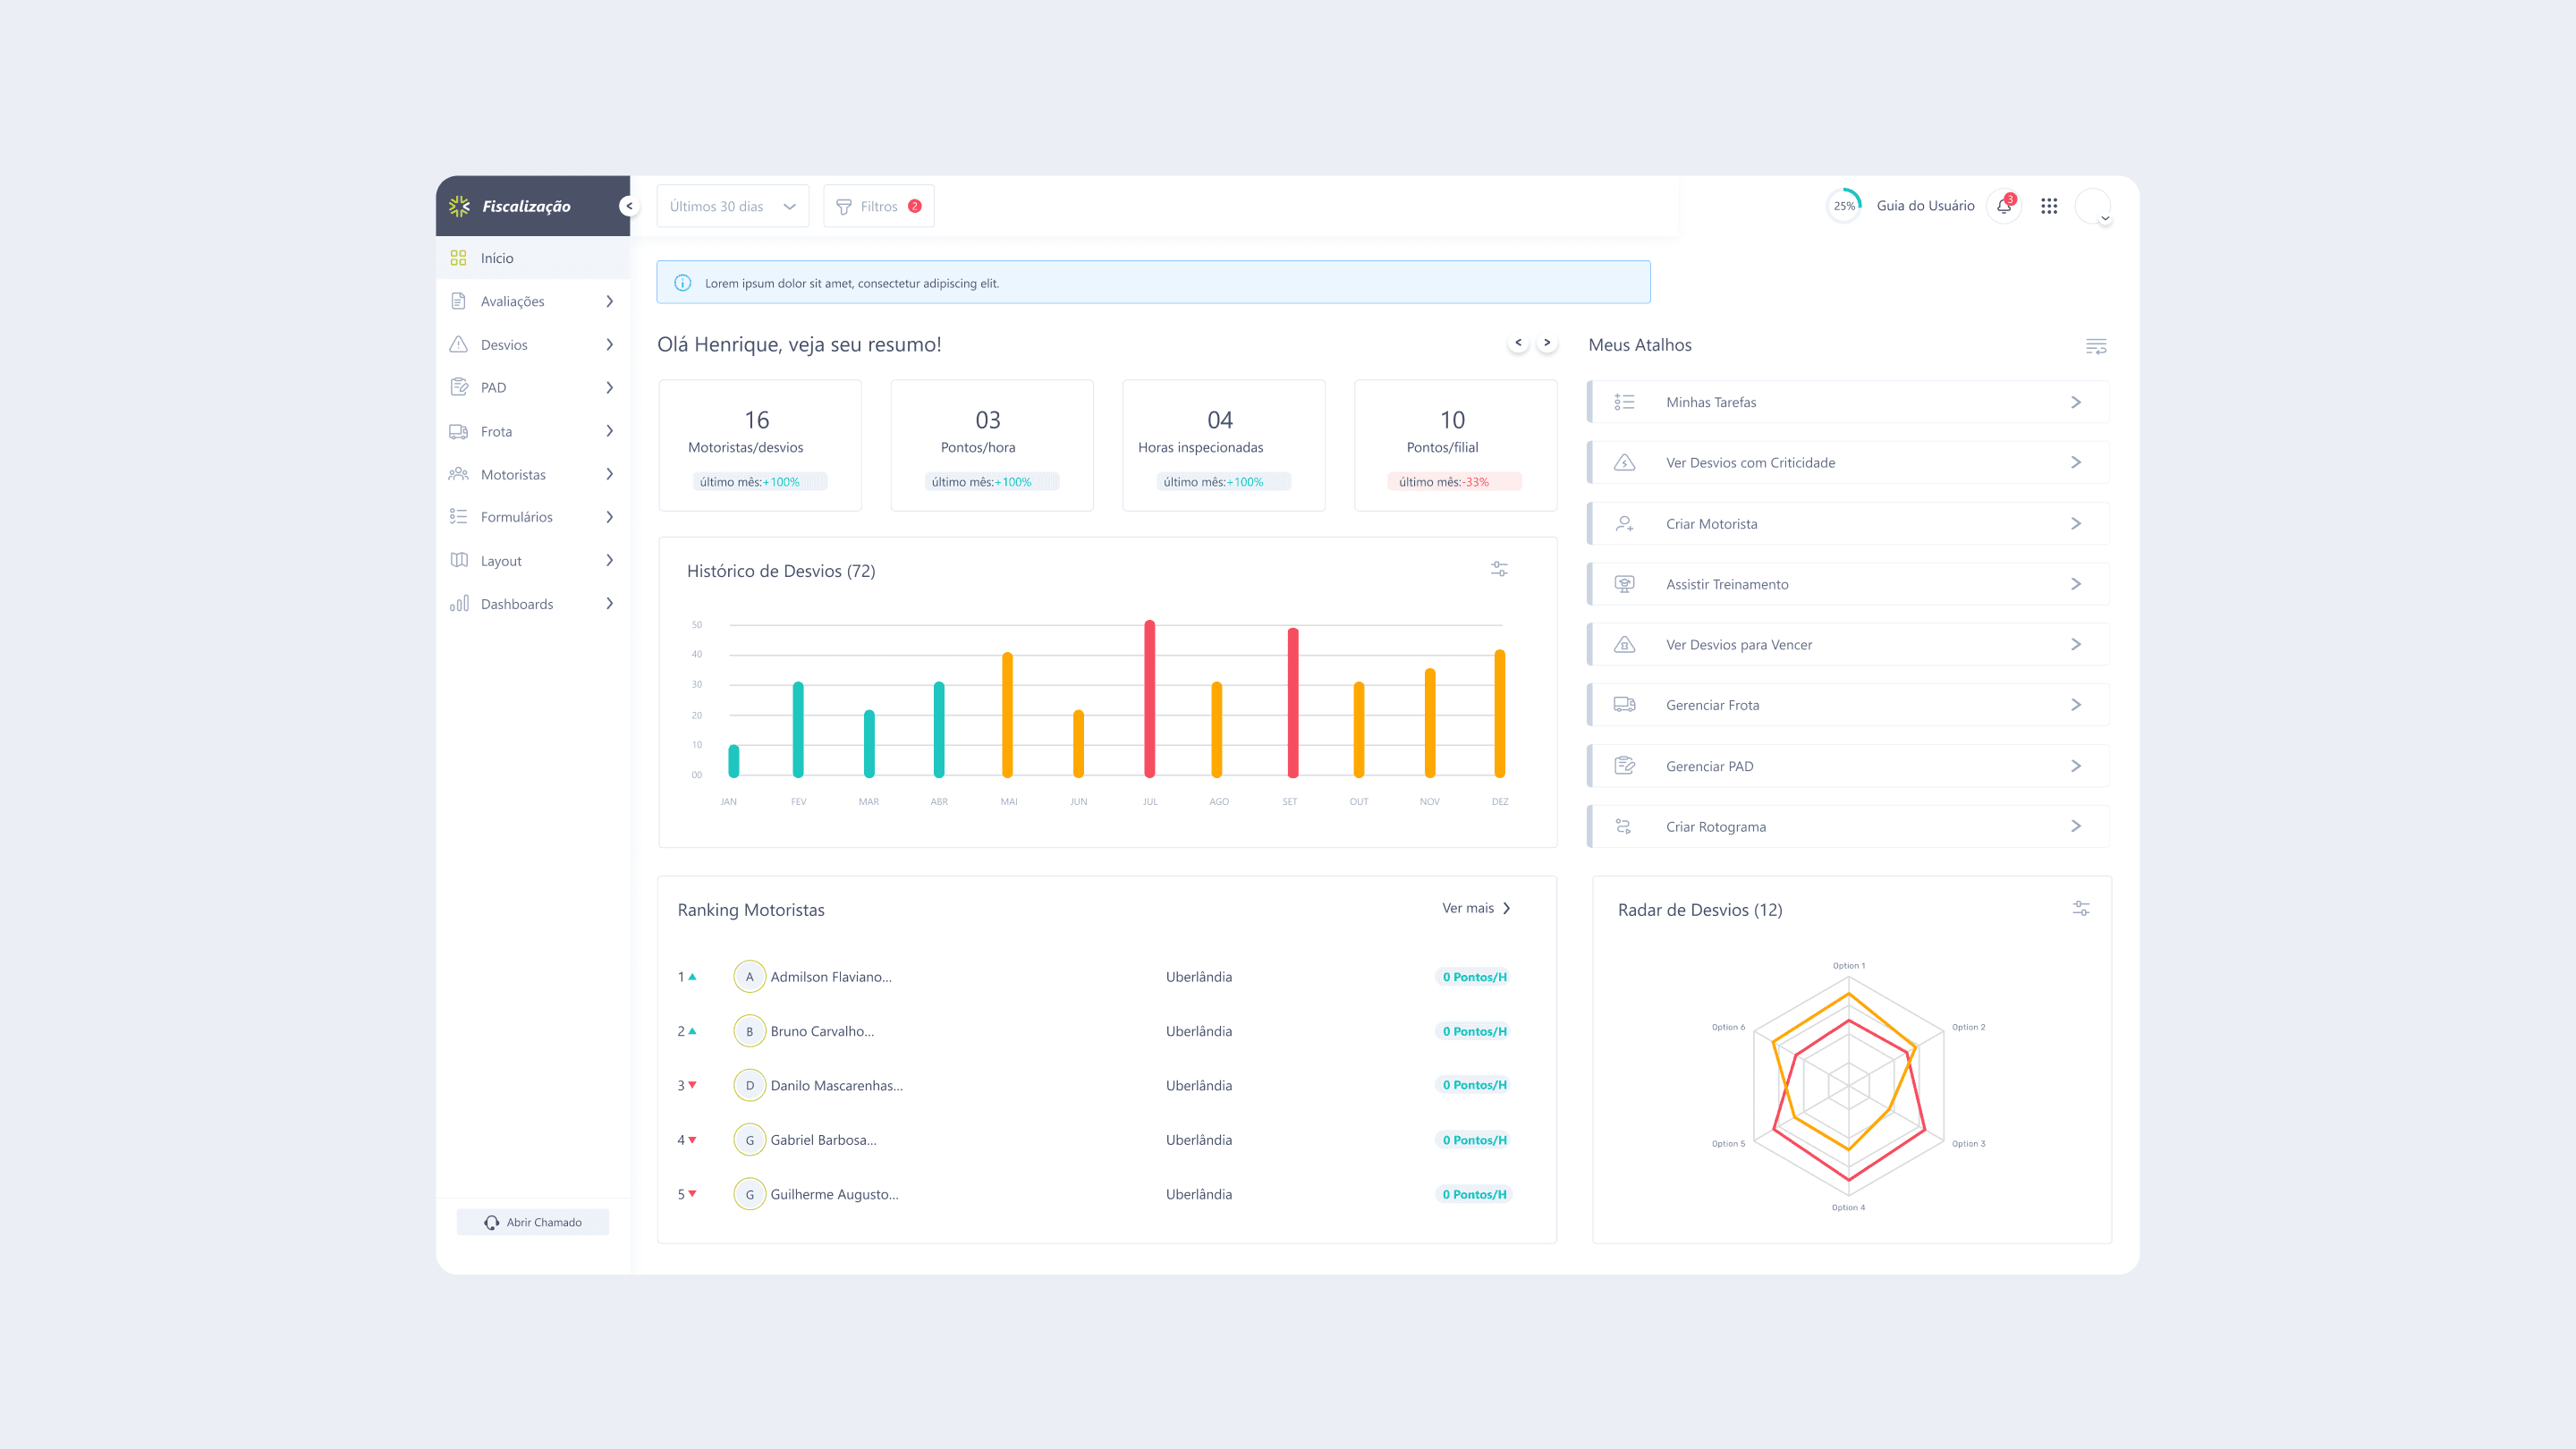Click the notifications bell icon
The width and height of the screenshot is (2576, 1449).
(2003, 206)
